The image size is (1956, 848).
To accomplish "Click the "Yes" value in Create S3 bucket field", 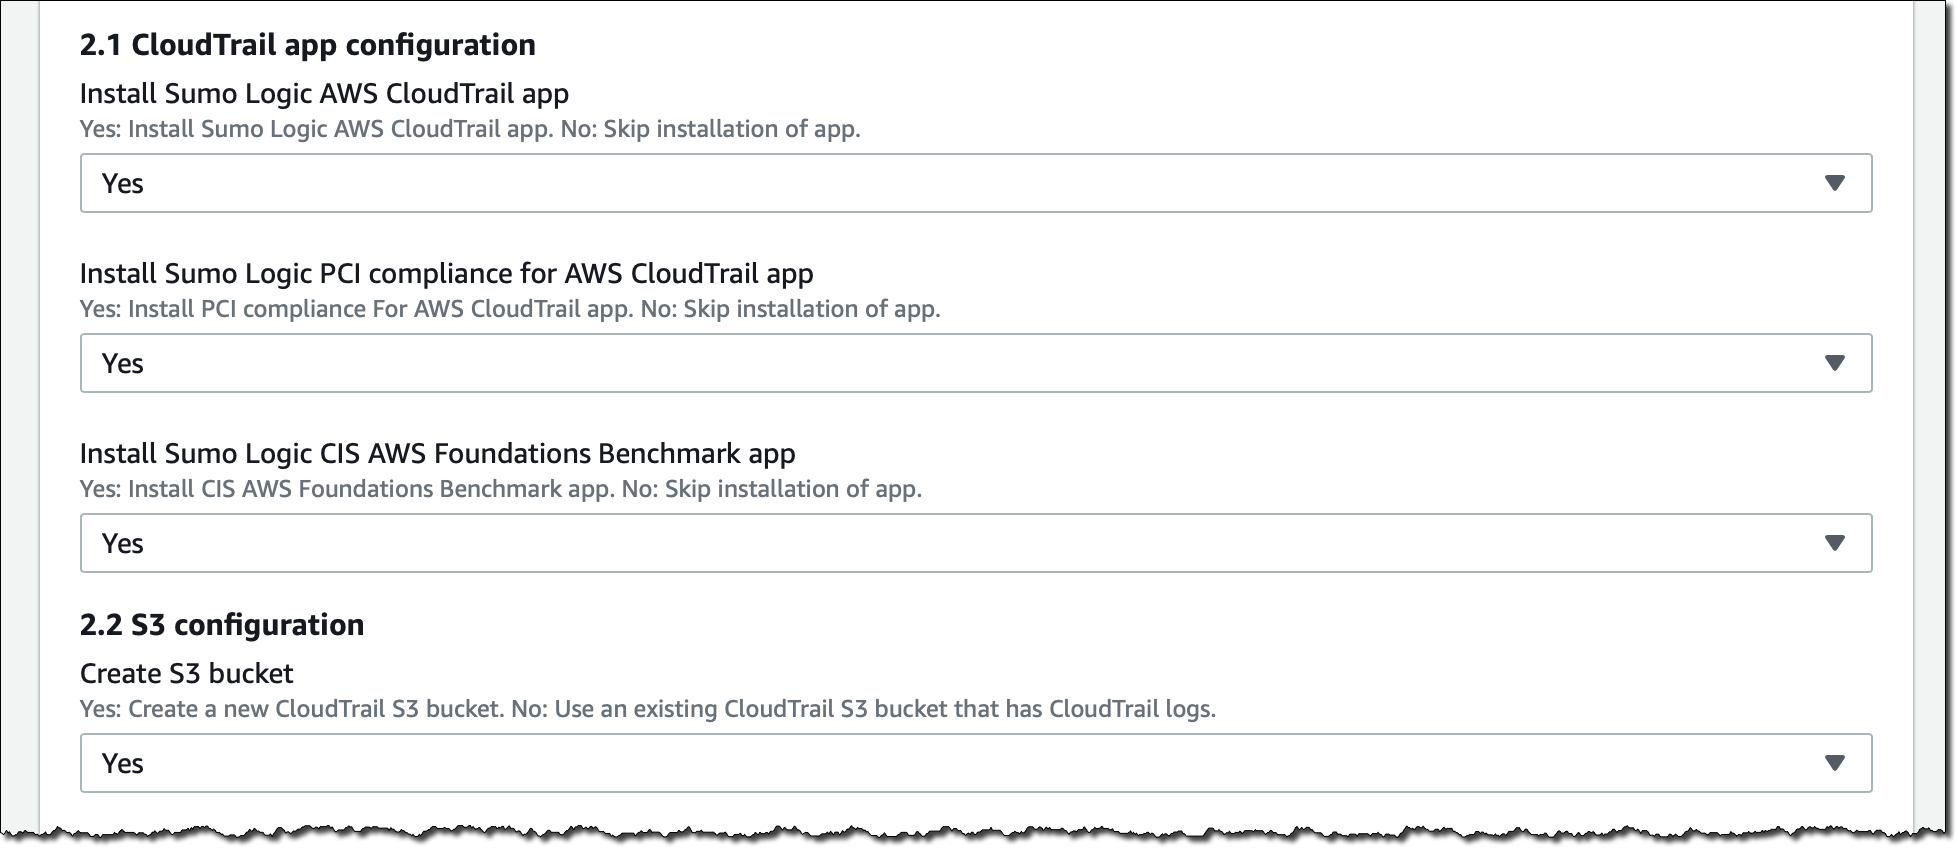I will (123, 764).
